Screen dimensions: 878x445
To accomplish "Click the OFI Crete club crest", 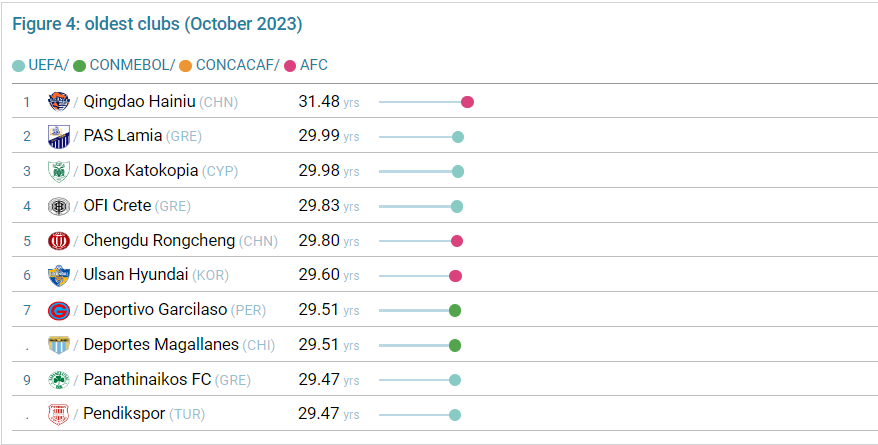I will (58, 206).
